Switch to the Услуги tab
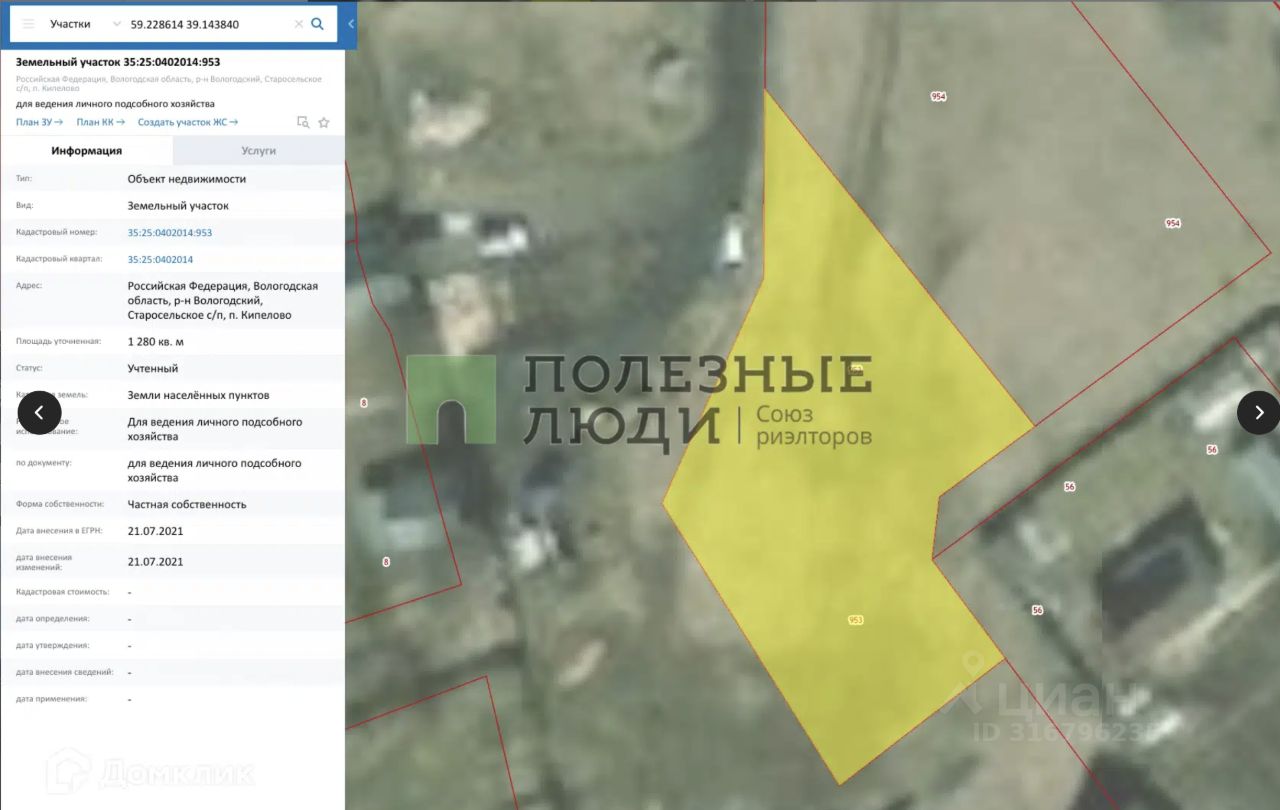1280x810 pixels. (258, 151)
